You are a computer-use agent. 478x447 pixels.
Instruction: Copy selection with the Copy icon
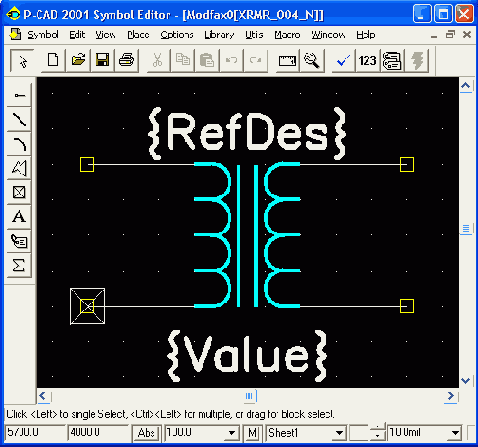[182, 61]
